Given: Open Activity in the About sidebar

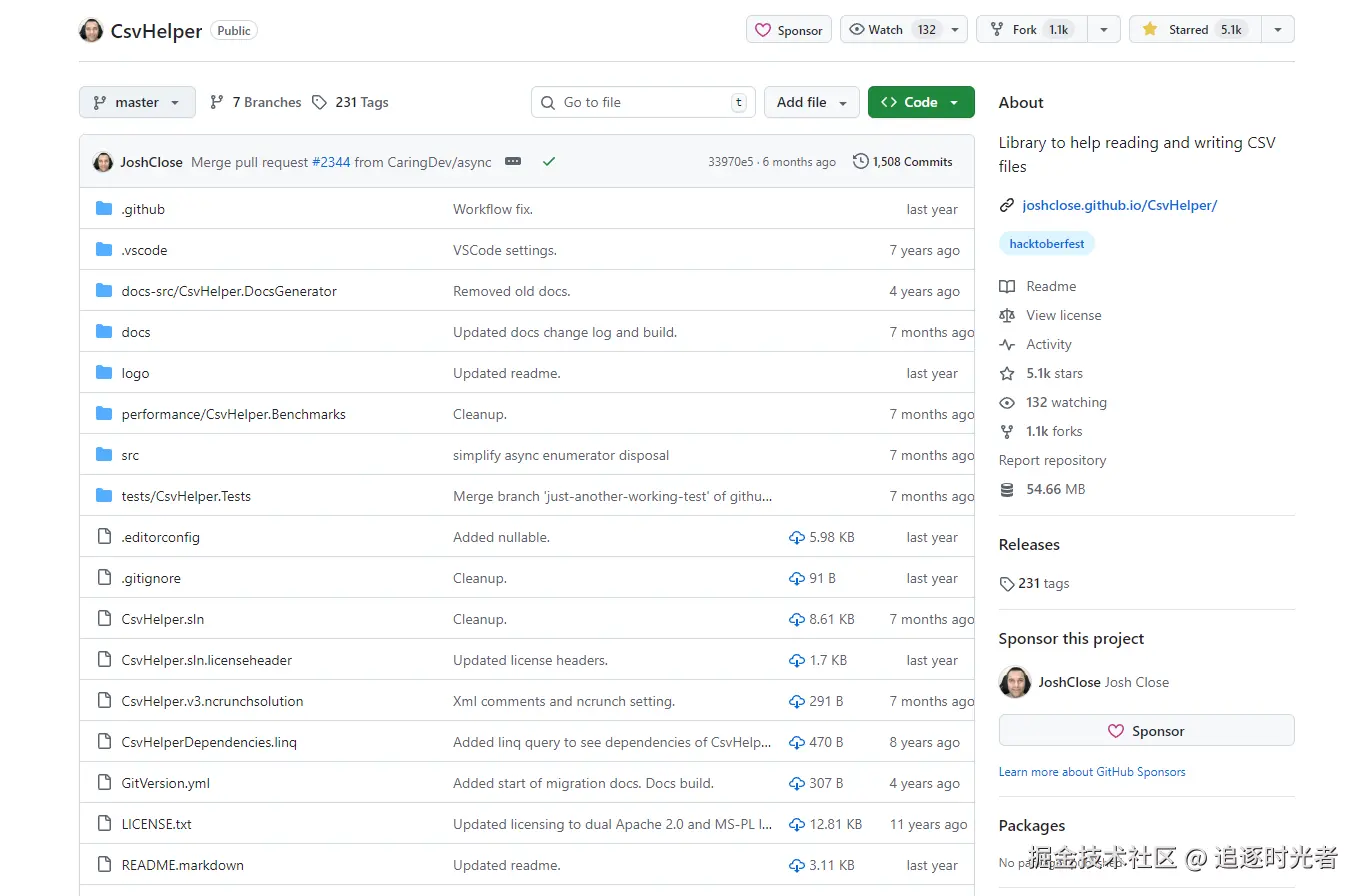Looking at the screenshot, I should point(1048,345).
